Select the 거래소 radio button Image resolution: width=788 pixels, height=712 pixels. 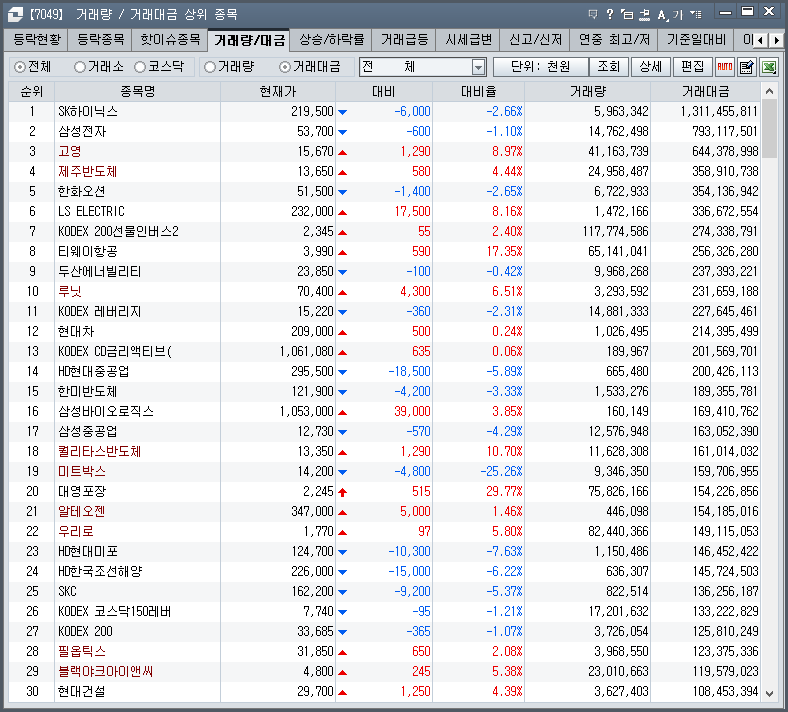79,67
